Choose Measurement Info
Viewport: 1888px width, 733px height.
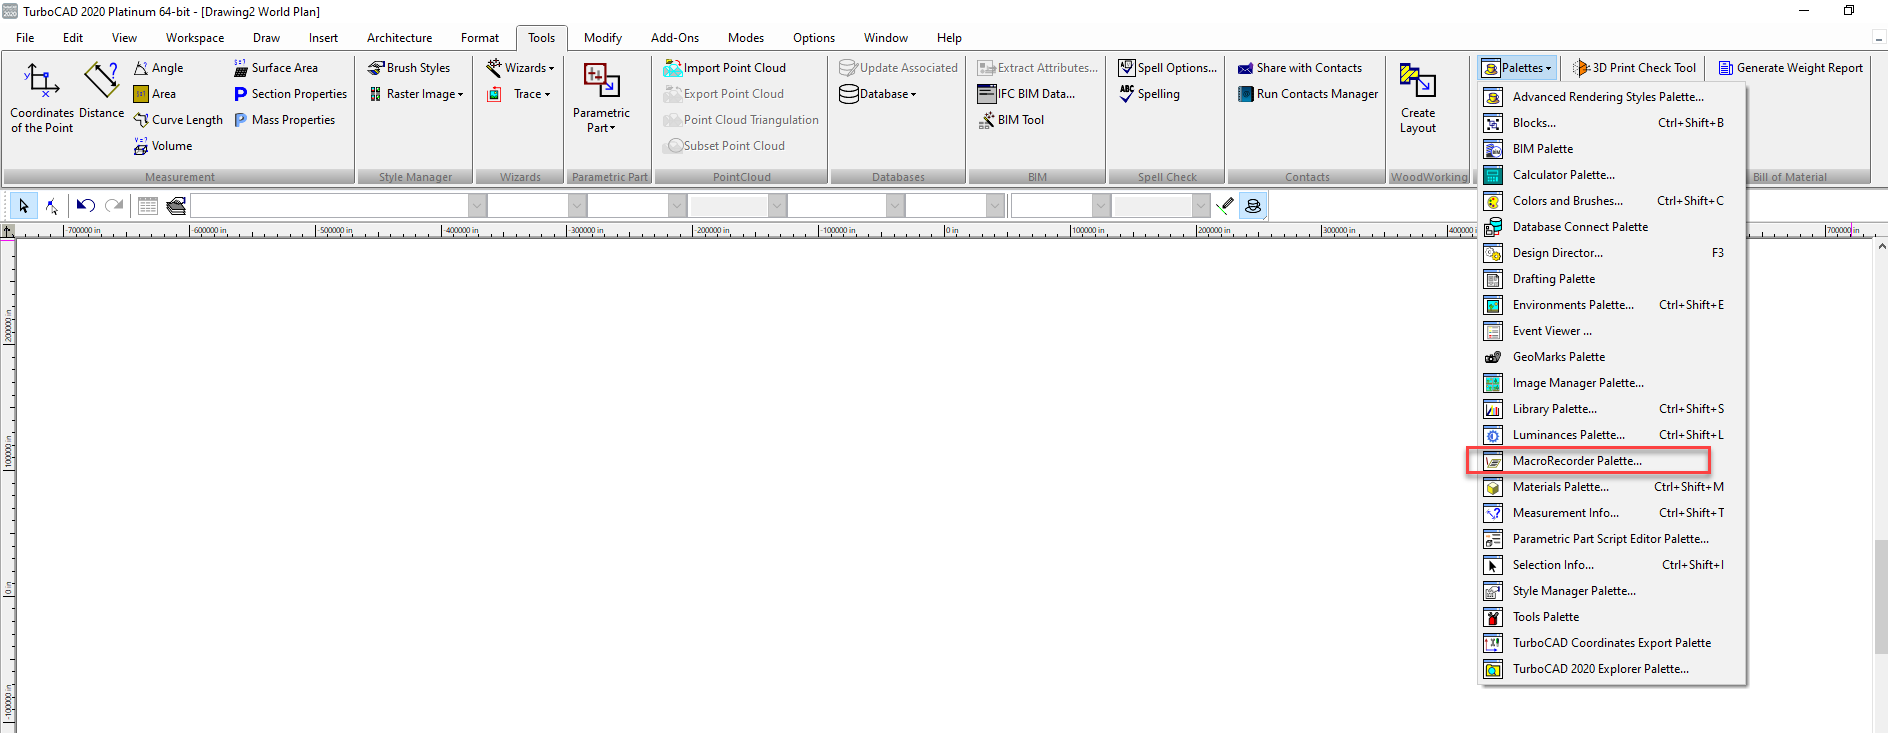click(x=1612, y=513)
